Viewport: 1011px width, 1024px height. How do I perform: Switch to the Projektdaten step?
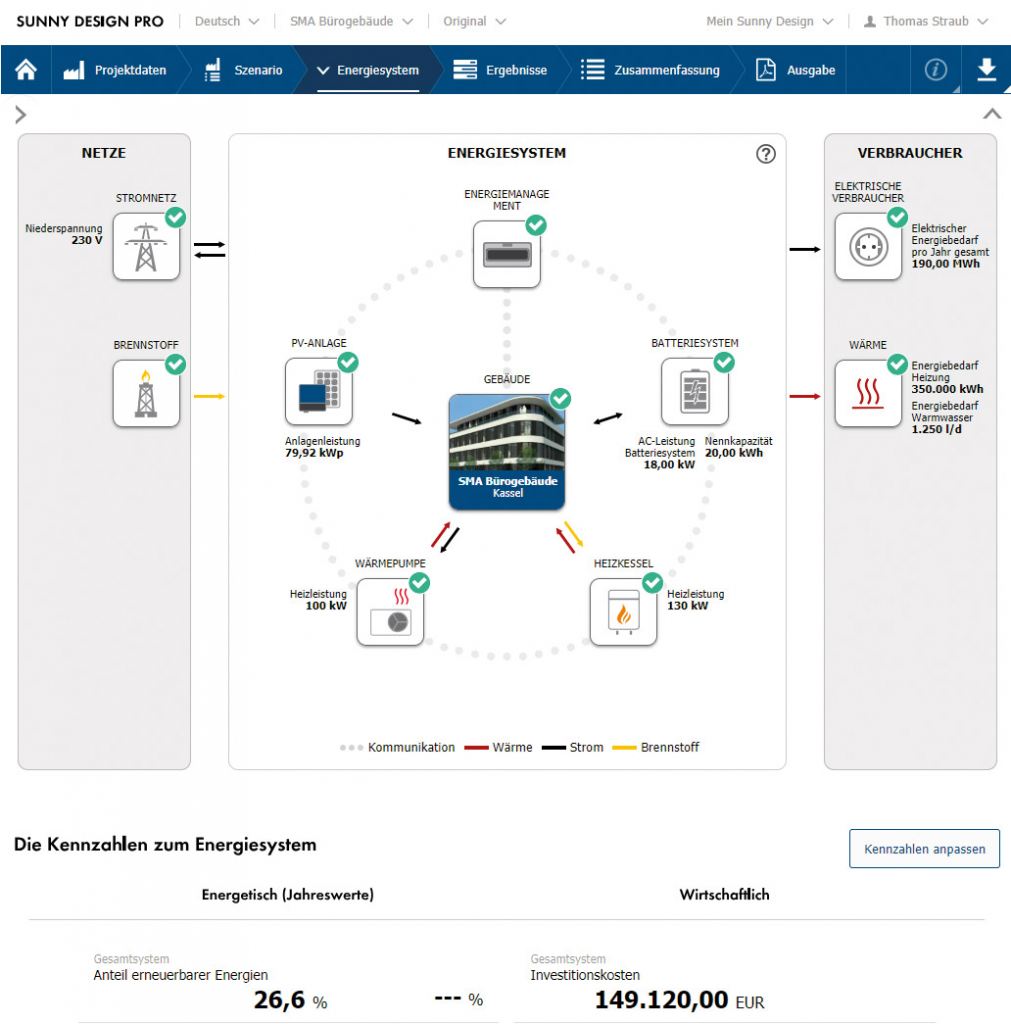click(x=131, y=70)
